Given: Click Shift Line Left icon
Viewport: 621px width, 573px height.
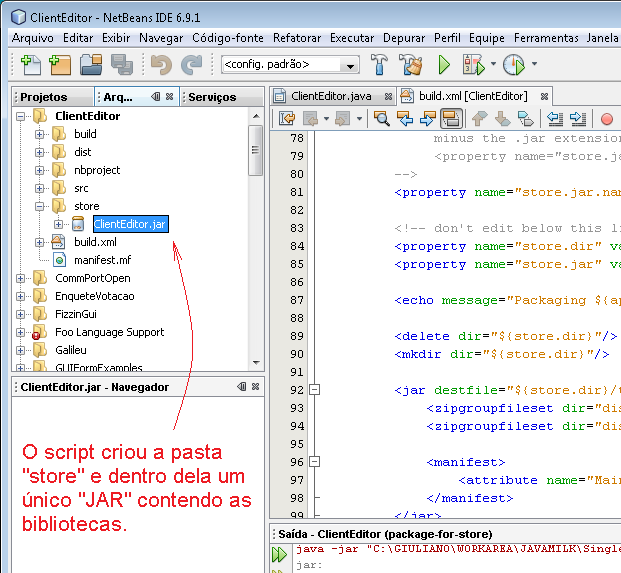Looking at the screenshot, I should point(555,118).
